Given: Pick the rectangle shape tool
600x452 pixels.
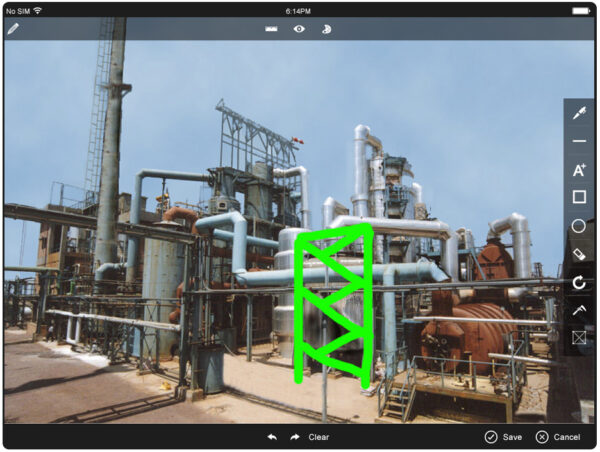Looking at the screenshot, I should (x=579, y=197).
